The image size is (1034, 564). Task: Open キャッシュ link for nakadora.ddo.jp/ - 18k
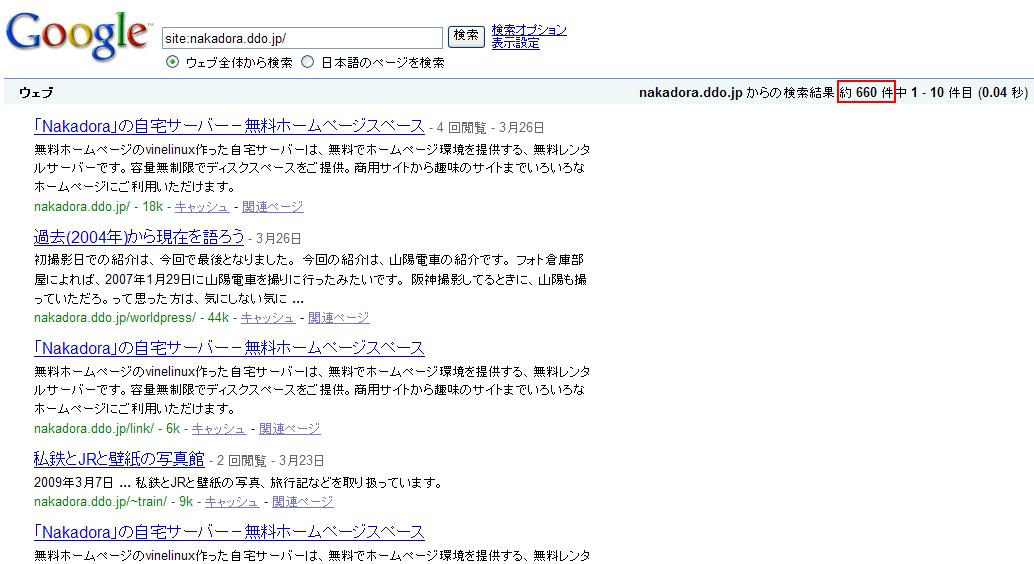(x=202, y=207)
